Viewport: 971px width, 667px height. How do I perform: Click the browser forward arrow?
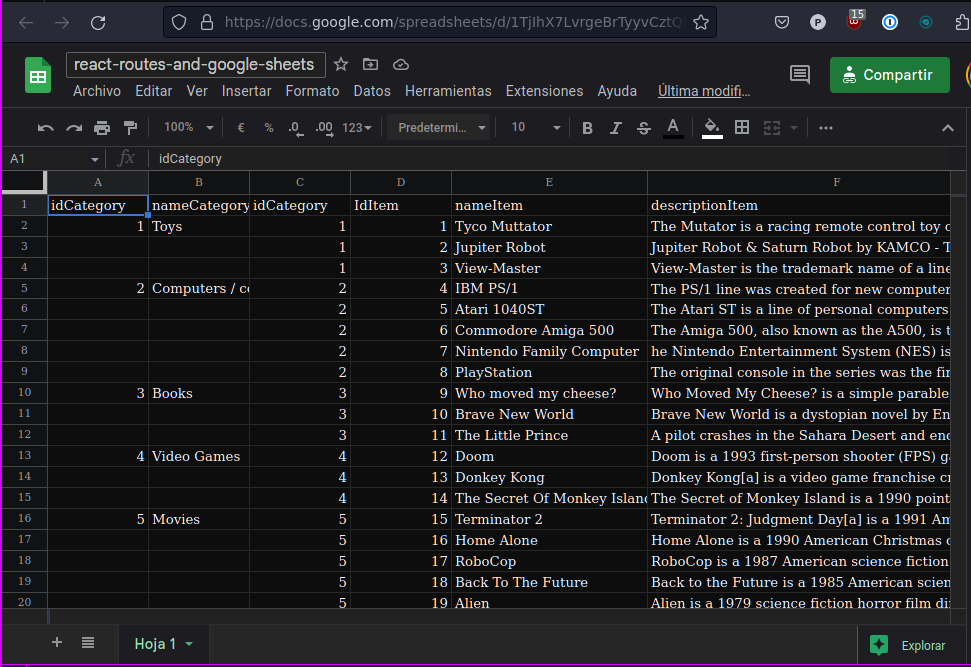[x=62, y=23]
